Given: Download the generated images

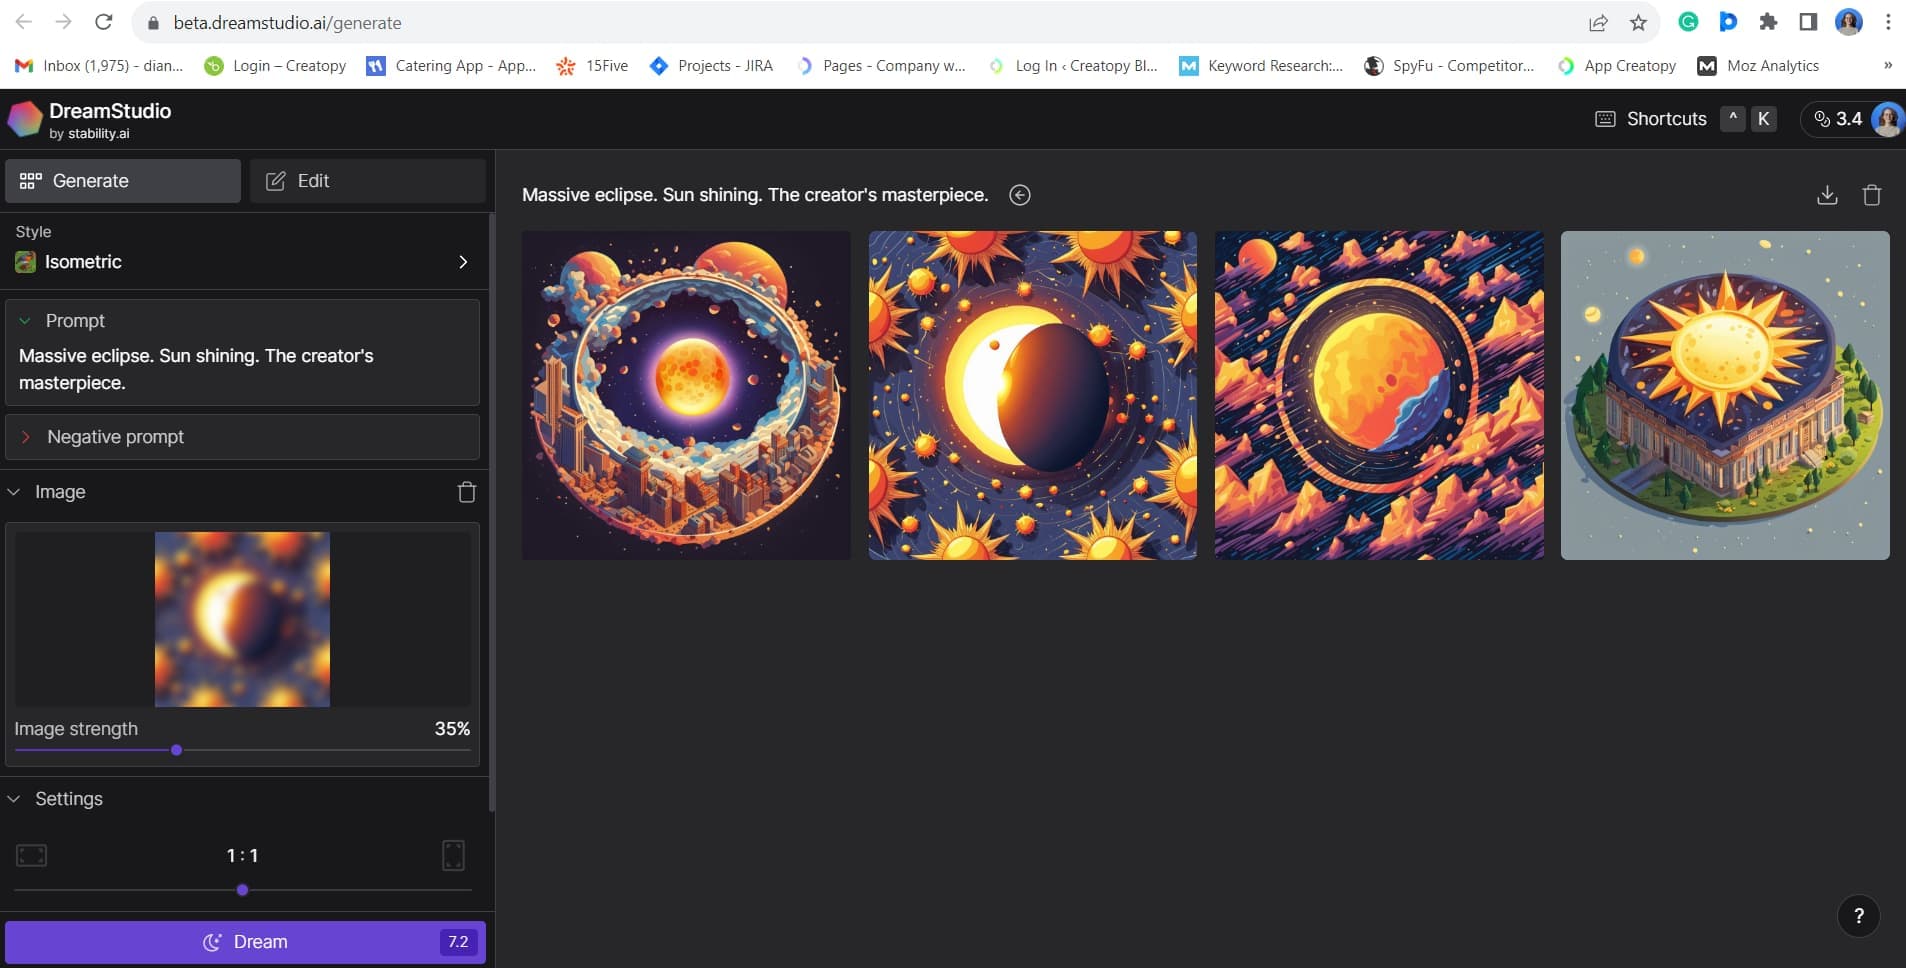Looking at the screenshot, I should pyautogui.click(x=1826, y=194).
